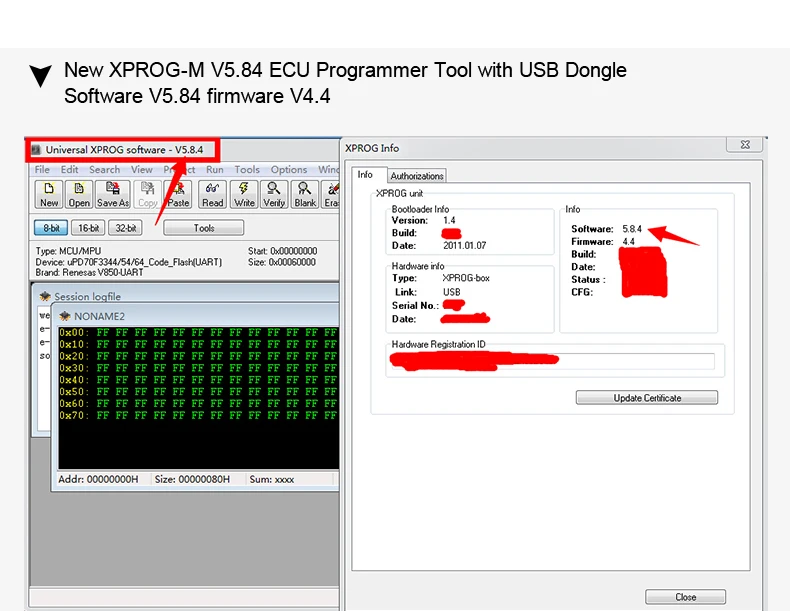
Task: Open the View menu
Action: pos(142,169)
